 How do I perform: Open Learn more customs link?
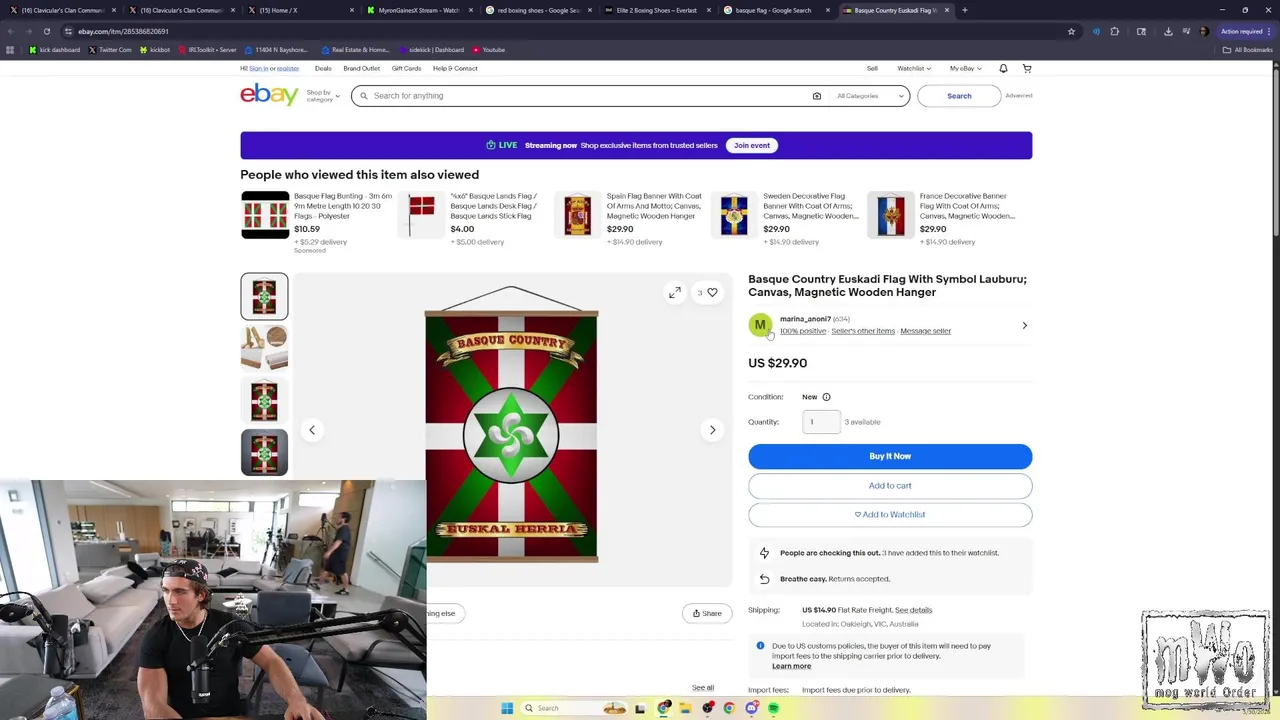pyautogui.click(x=791, y=666)
